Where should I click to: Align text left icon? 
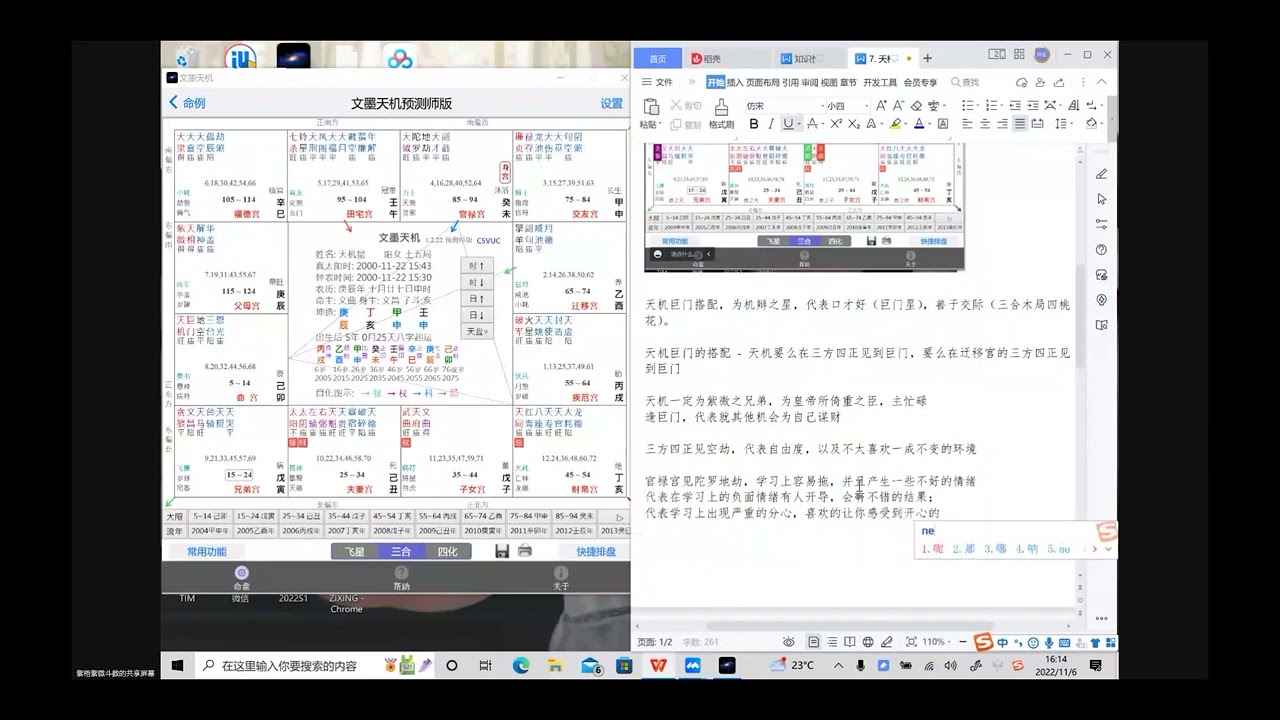pos(967,124)
